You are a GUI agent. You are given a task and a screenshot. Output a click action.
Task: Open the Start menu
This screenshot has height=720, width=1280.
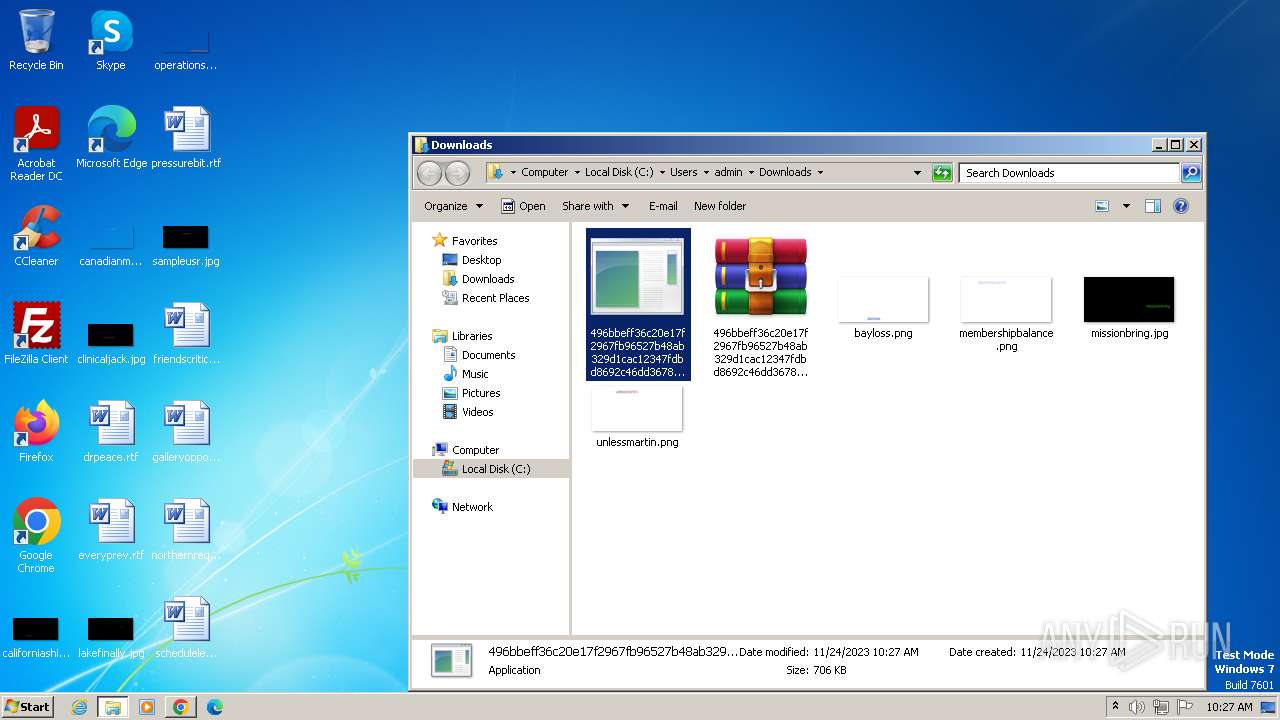(x=27, y=706)
